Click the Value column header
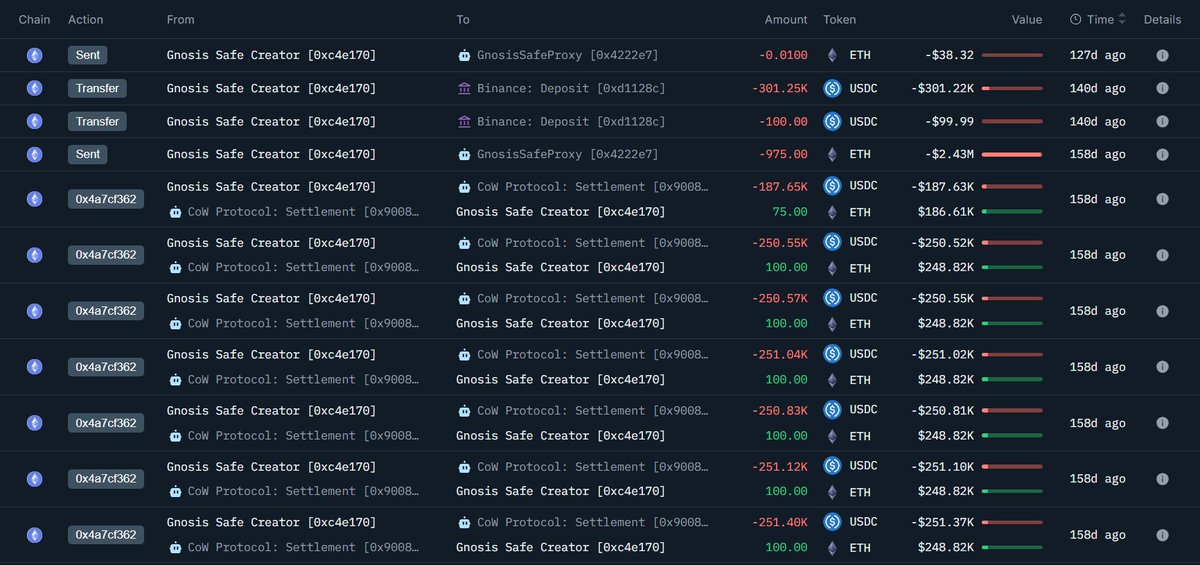Screen dimensions: 1200x565 tap(1026, 19)
